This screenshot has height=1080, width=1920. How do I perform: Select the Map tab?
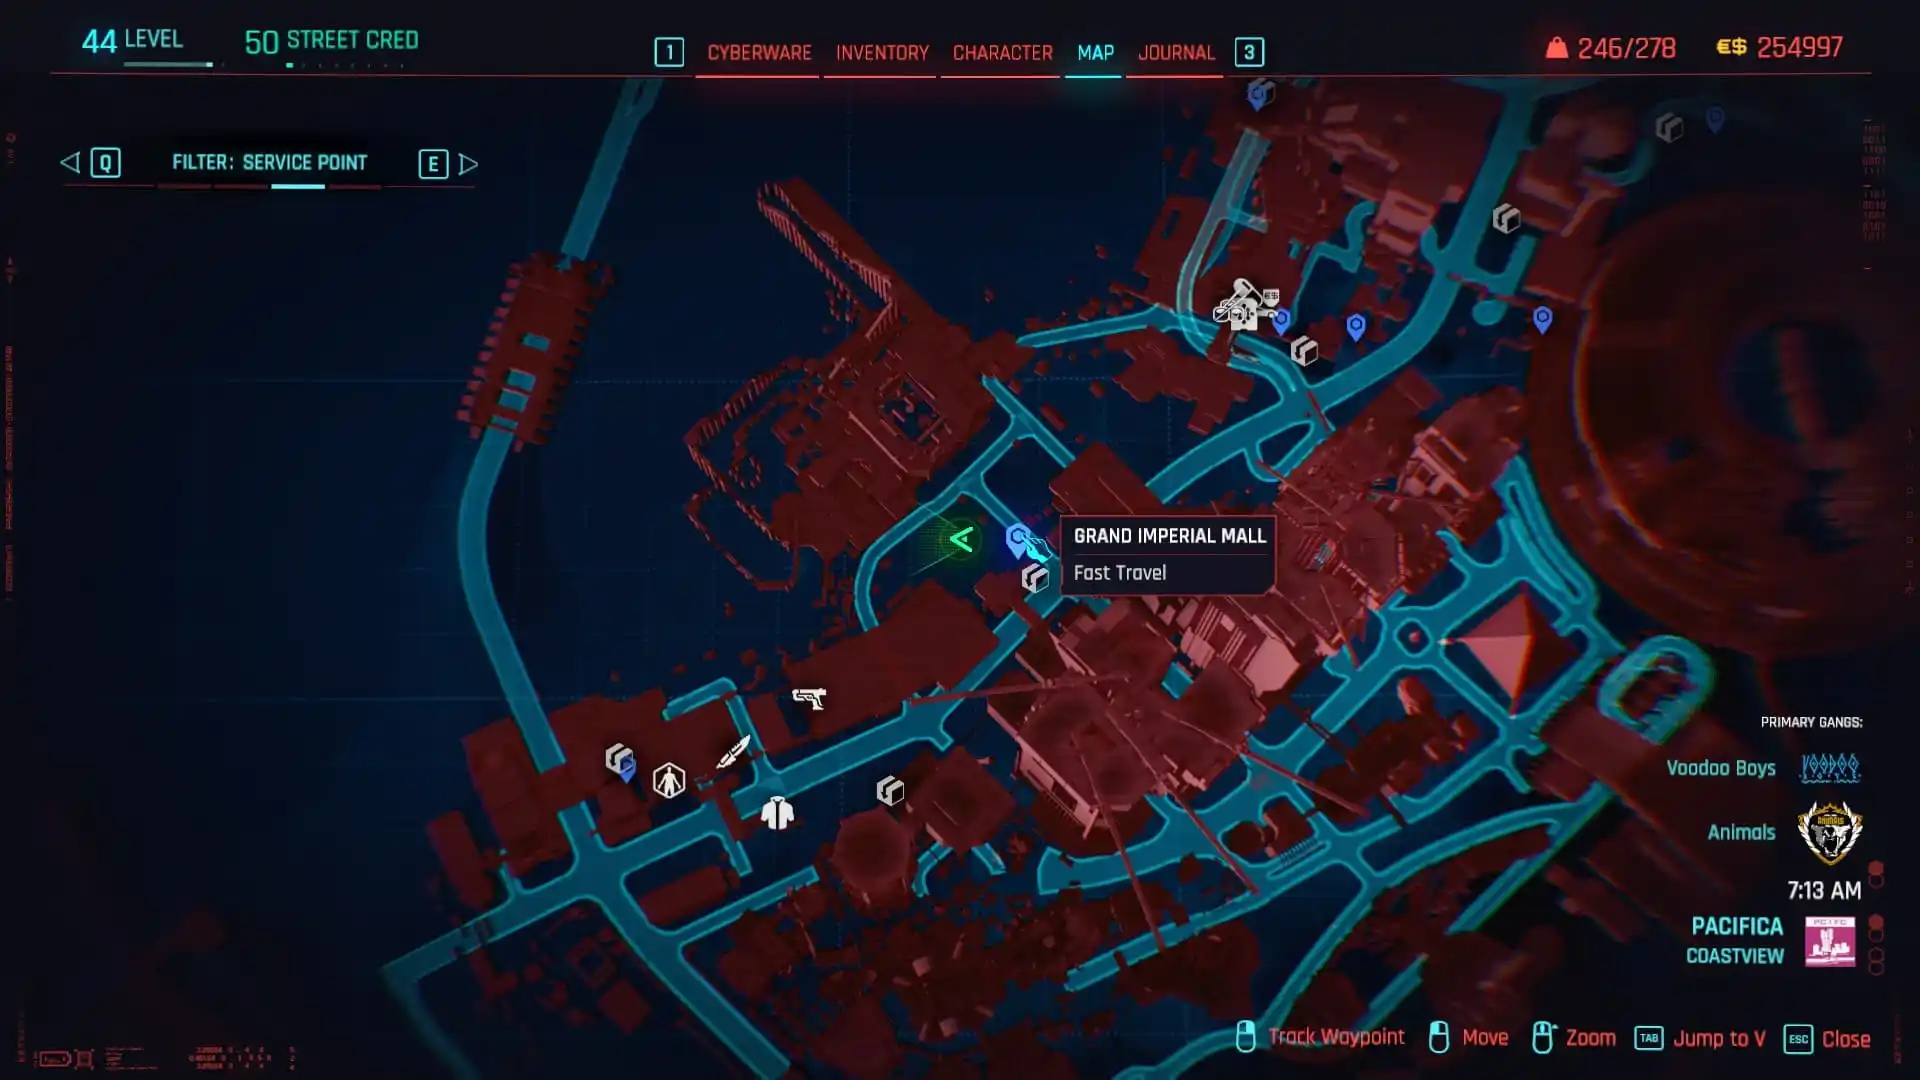[1095, 52]
